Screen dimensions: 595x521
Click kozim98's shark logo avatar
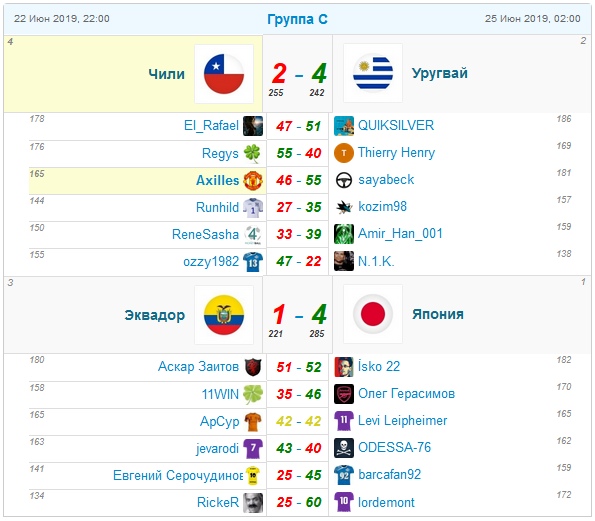[344, 207]
